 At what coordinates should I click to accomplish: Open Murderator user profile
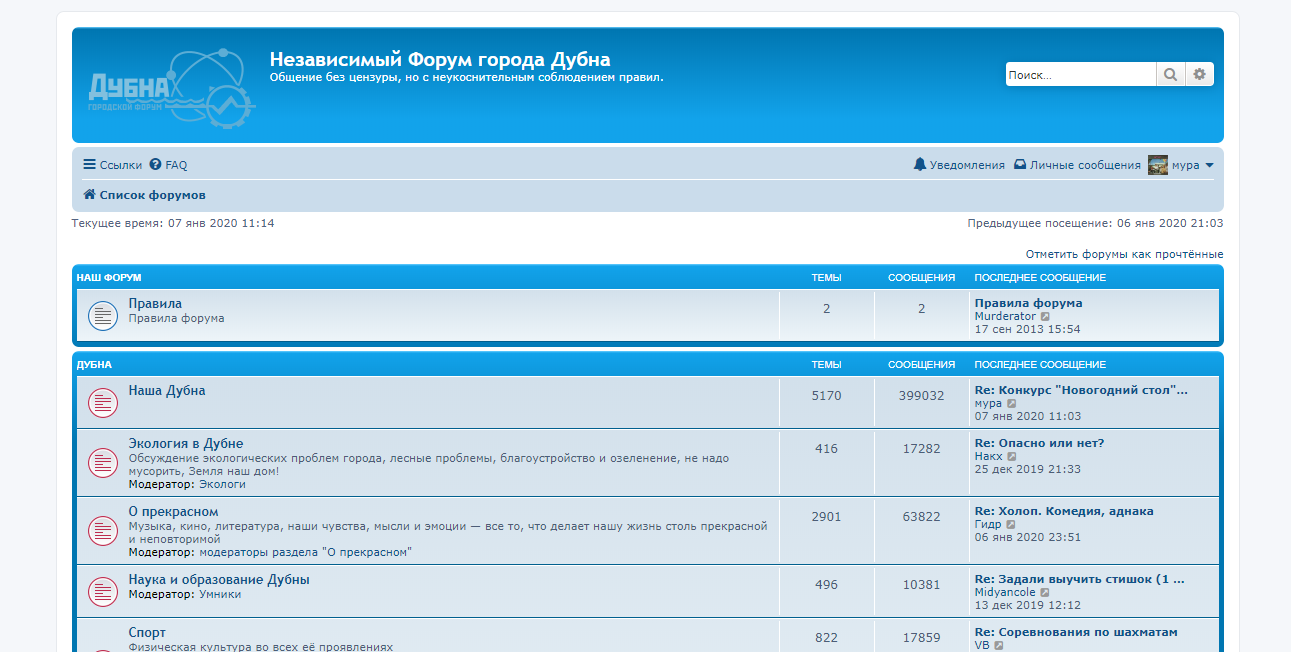[1005, 317]
